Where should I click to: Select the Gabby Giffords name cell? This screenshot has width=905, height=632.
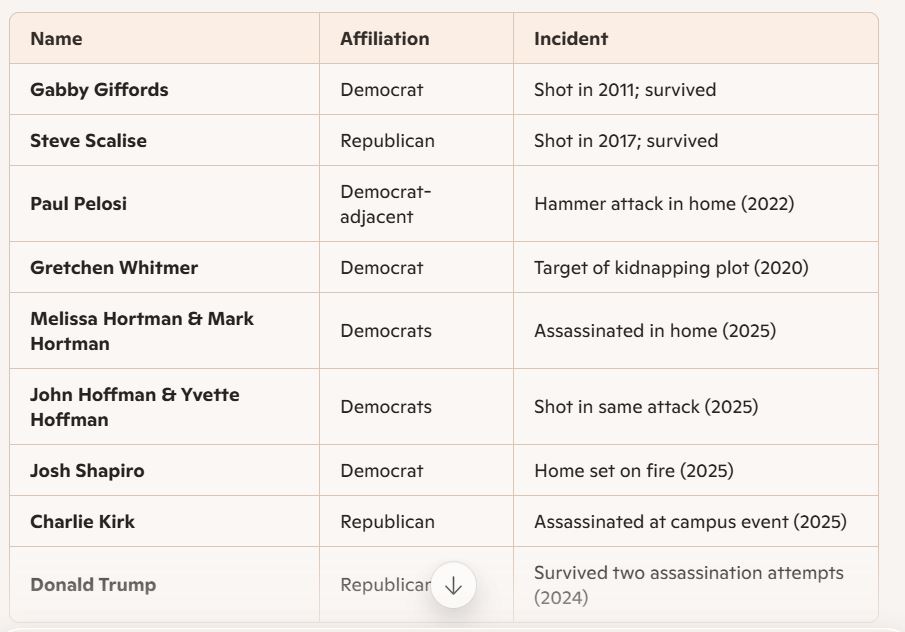(x=99, y=90)
